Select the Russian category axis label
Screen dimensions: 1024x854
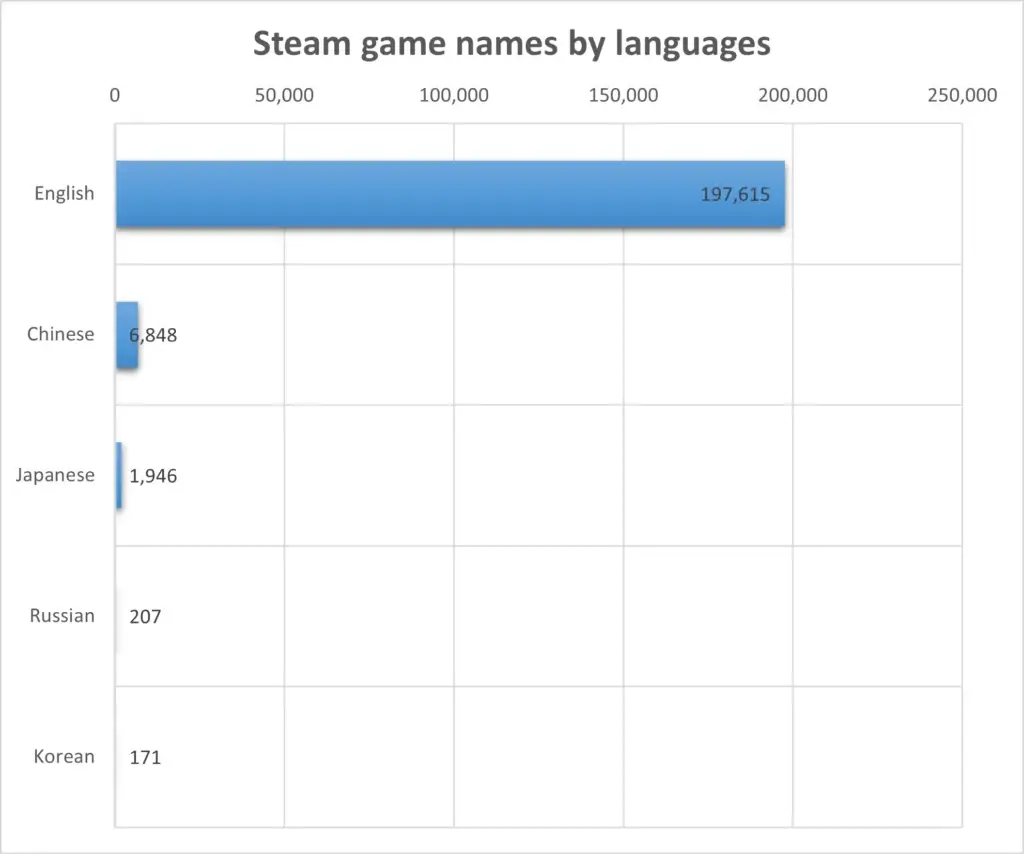62,616
